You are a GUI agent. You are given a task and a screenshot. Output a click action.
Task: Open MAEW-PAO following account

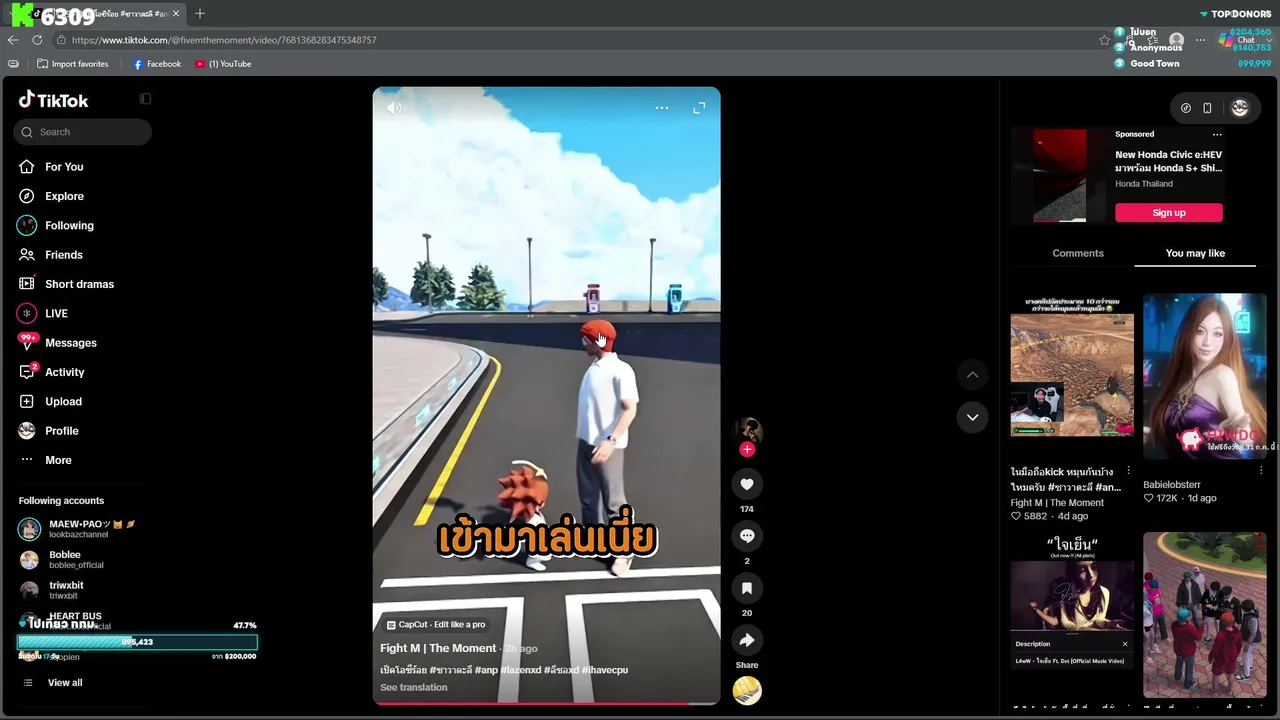80,529
